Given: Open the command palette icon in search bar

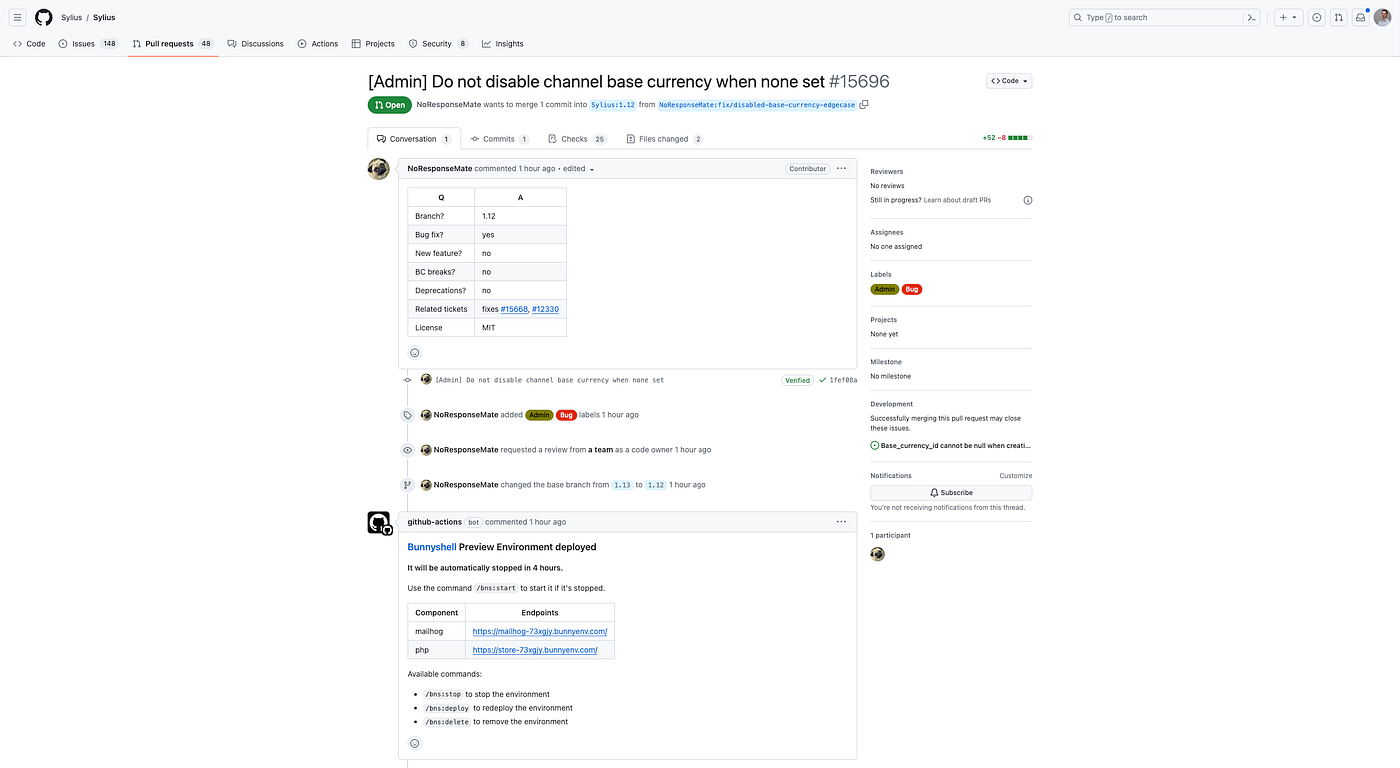Looking at the screenshot, I should click(1250, 17).
